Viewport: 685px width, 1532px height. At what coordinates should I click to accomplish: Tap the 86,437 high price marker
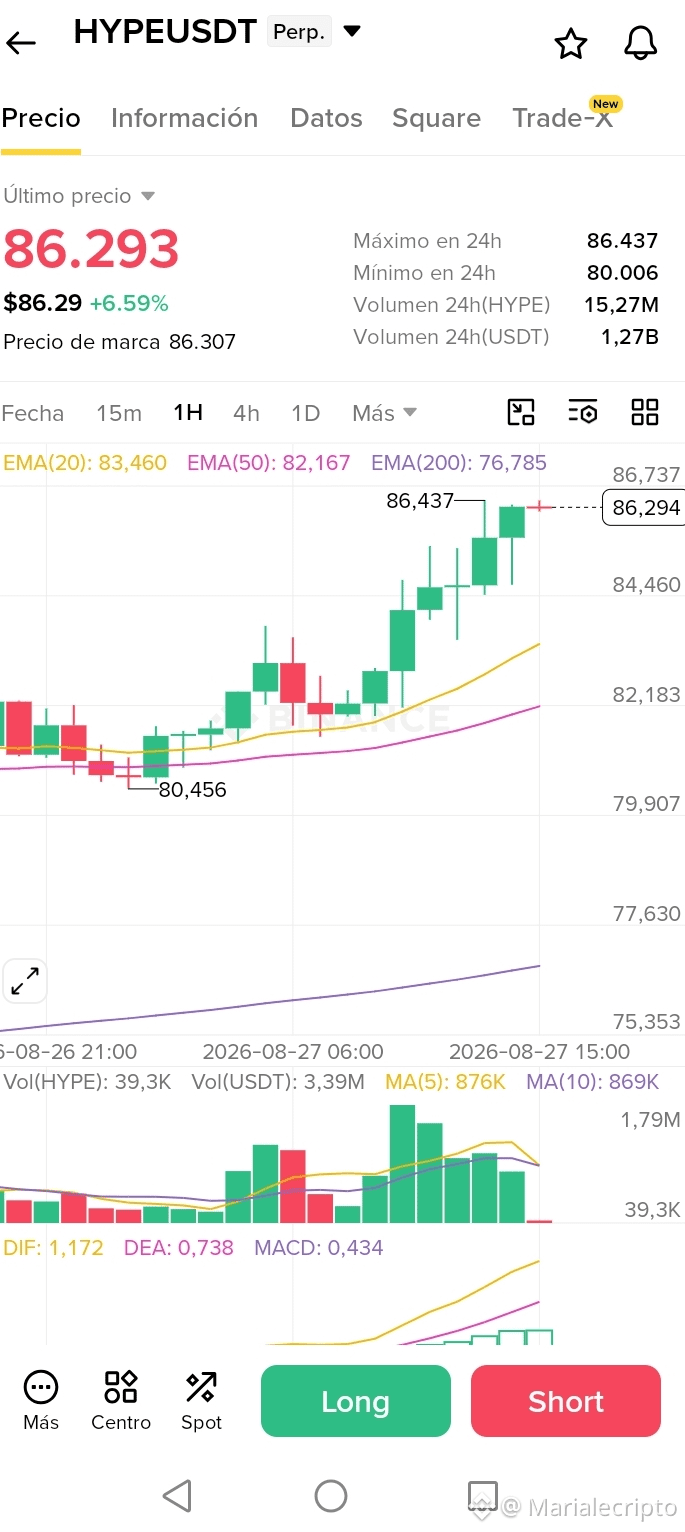[420, 500]
